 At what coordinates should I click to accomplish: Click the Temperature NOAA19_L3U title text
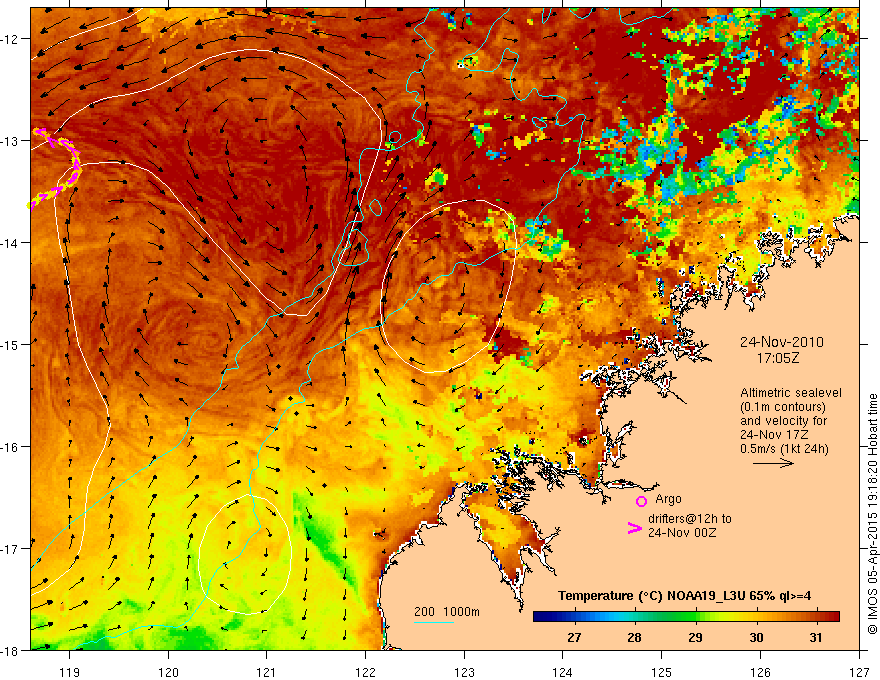click(684, 596)
